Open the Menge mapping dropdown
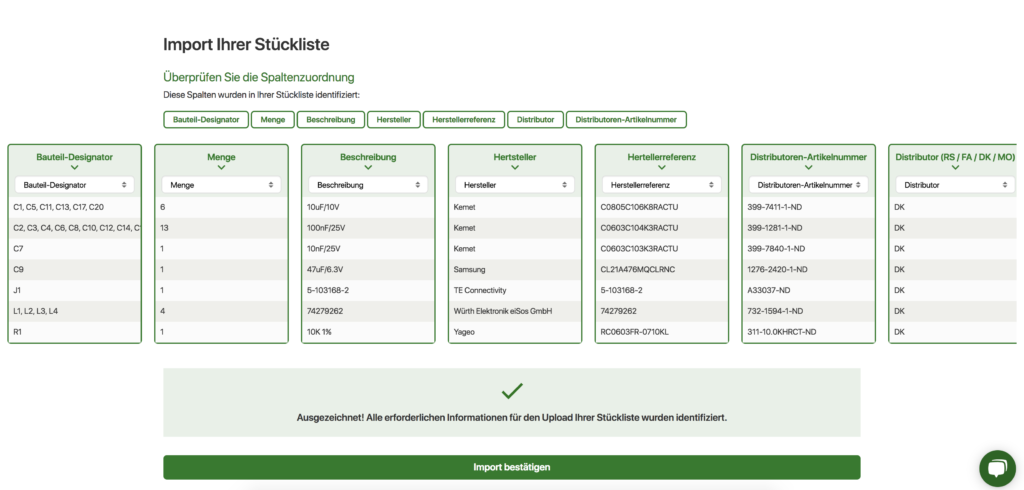This screenshot has width=1024, height=490. (x=221, y=185)
